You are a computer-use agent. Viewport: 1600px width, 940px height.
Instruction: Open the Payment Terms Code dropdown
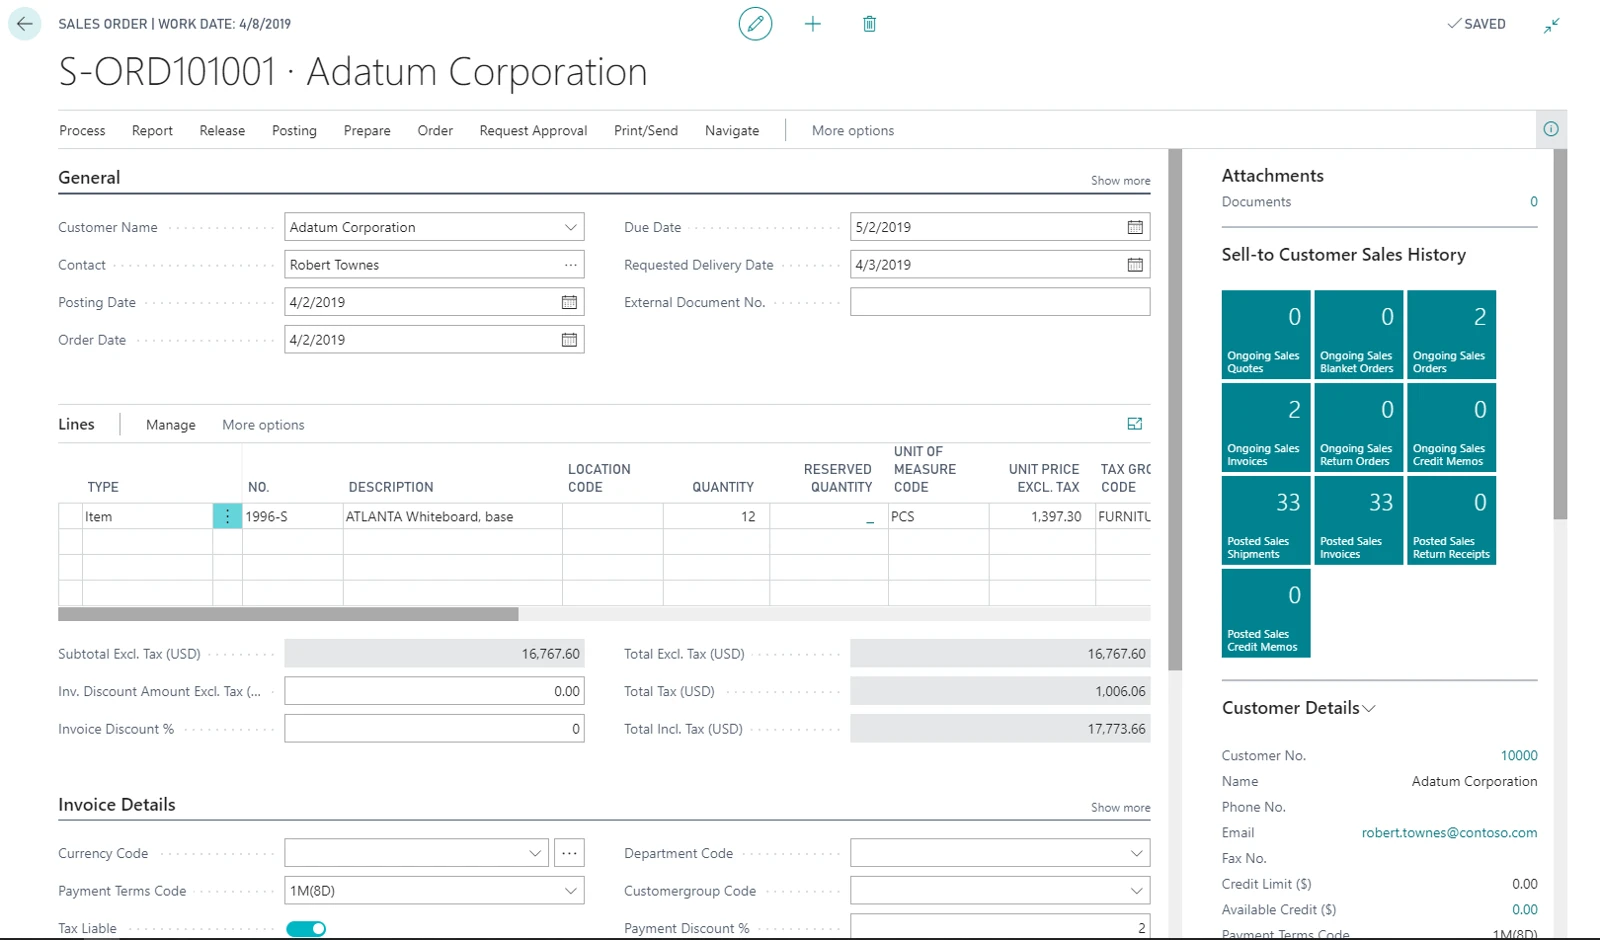click(571, 891)
